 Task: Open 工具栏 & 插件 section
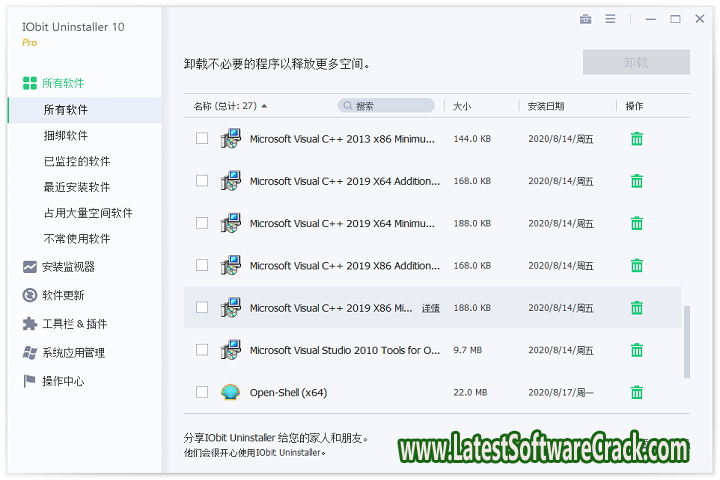[x=73, y=324]
